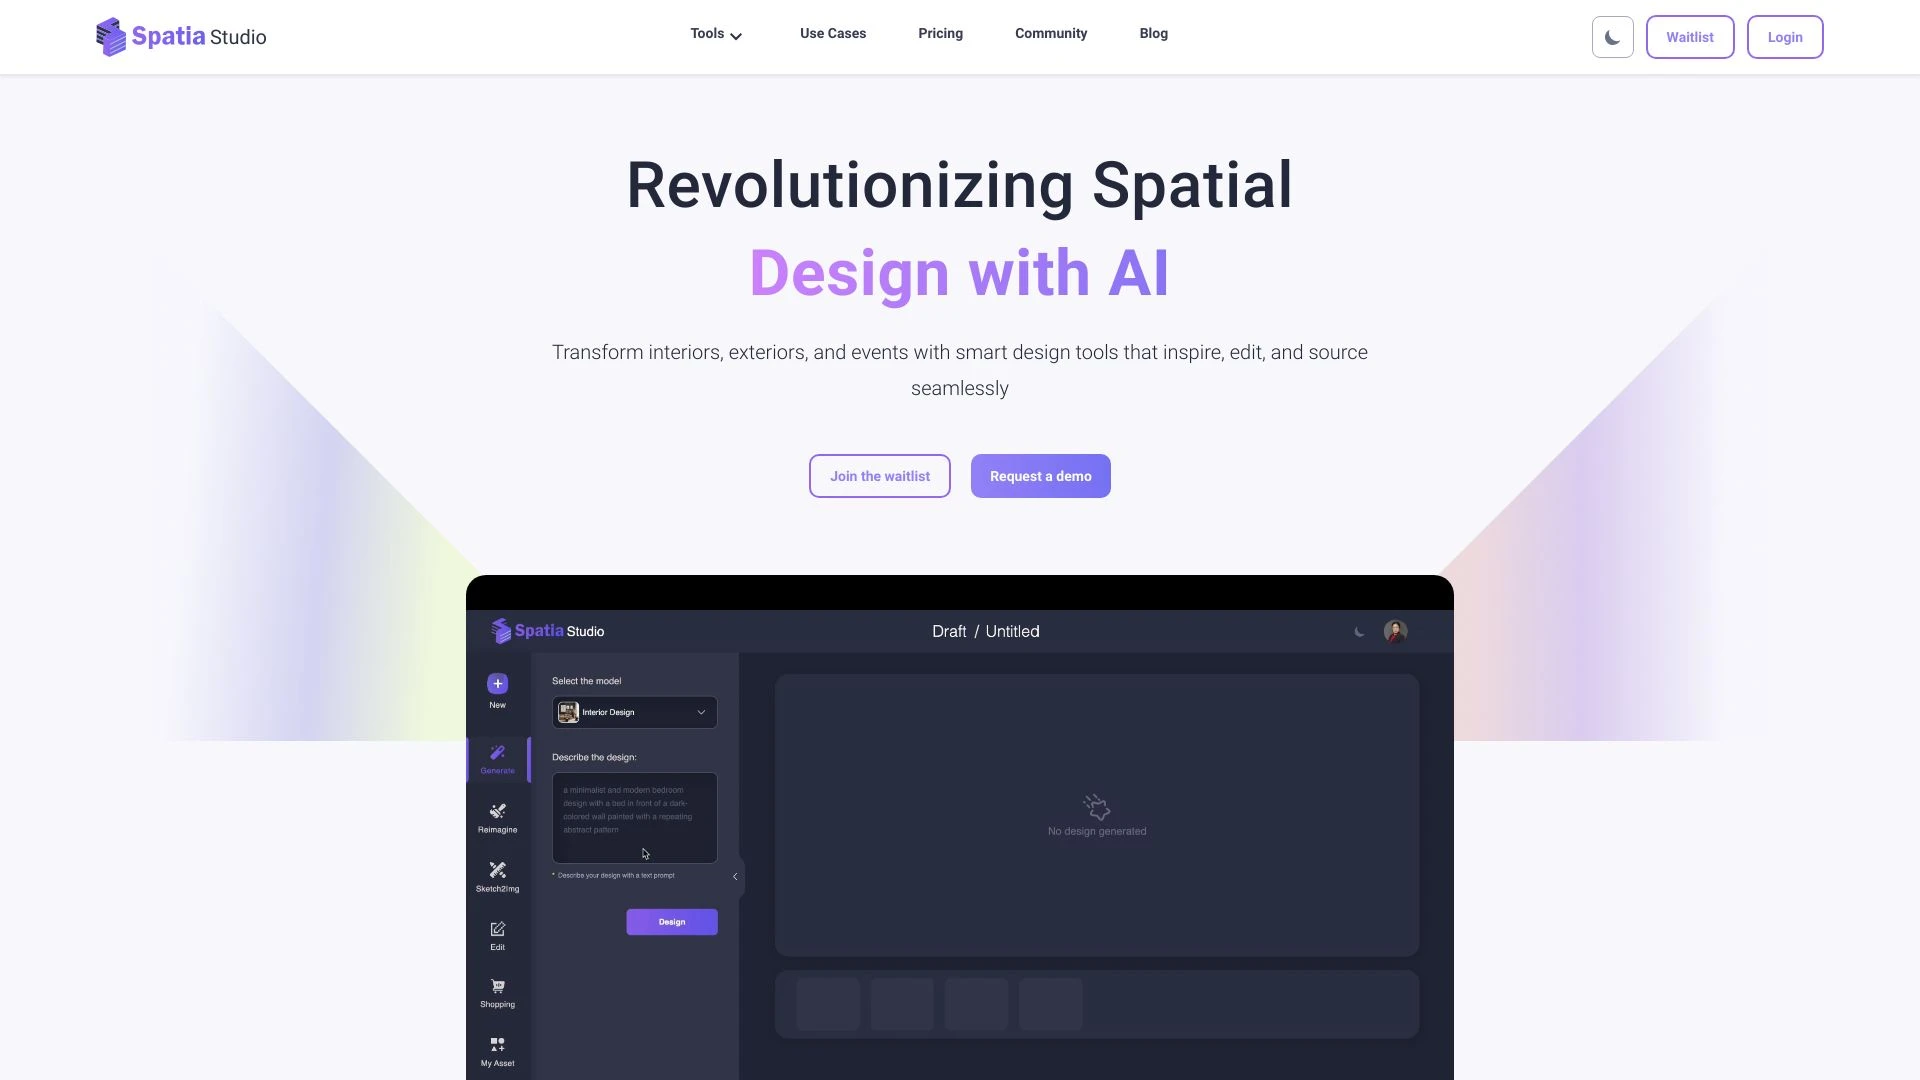The image size is (1920, 1080).
Task: Toggle dark mode in top navigation
Action: click(x=1611, y=37)
